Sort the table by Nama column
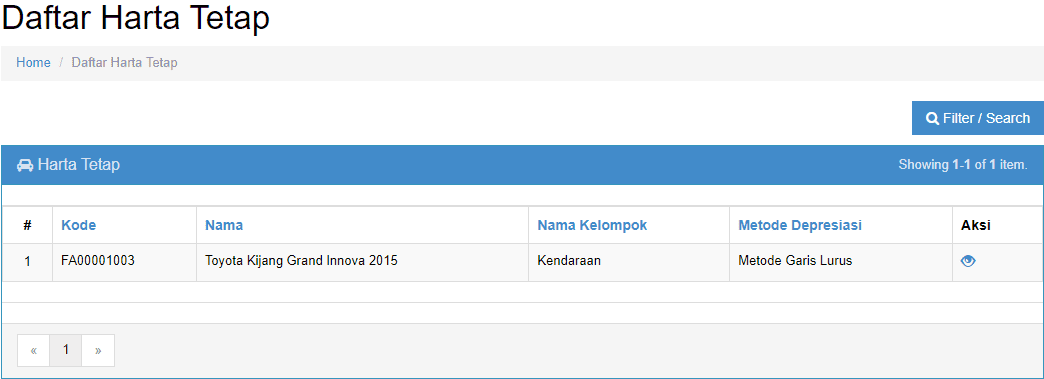This screenshot has height=379, width=1044. (224, 225)
